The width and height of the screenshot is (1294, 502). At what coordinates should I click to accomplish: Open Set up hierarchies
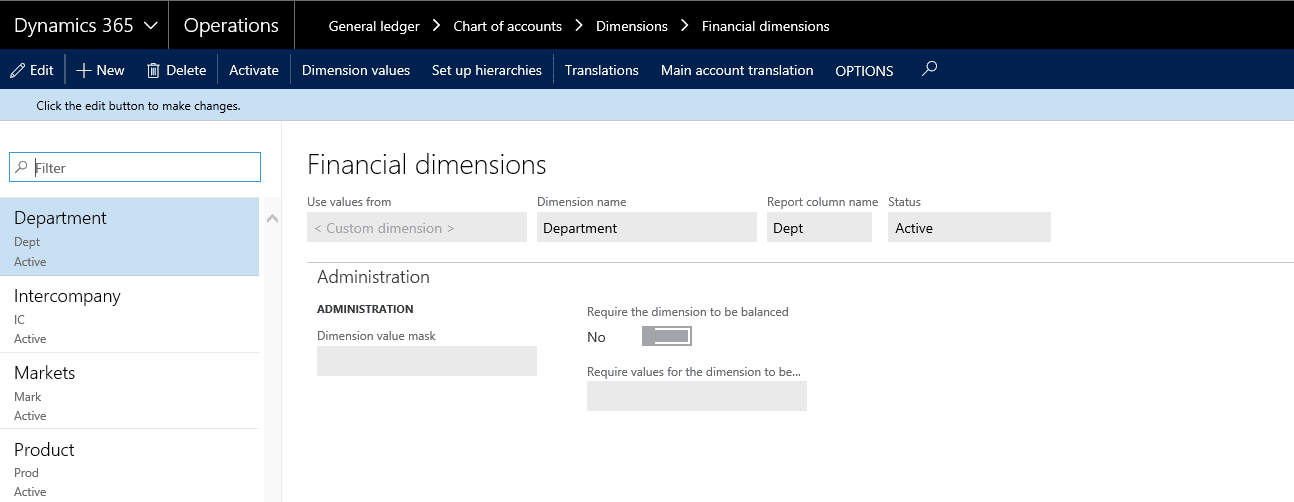487,70
